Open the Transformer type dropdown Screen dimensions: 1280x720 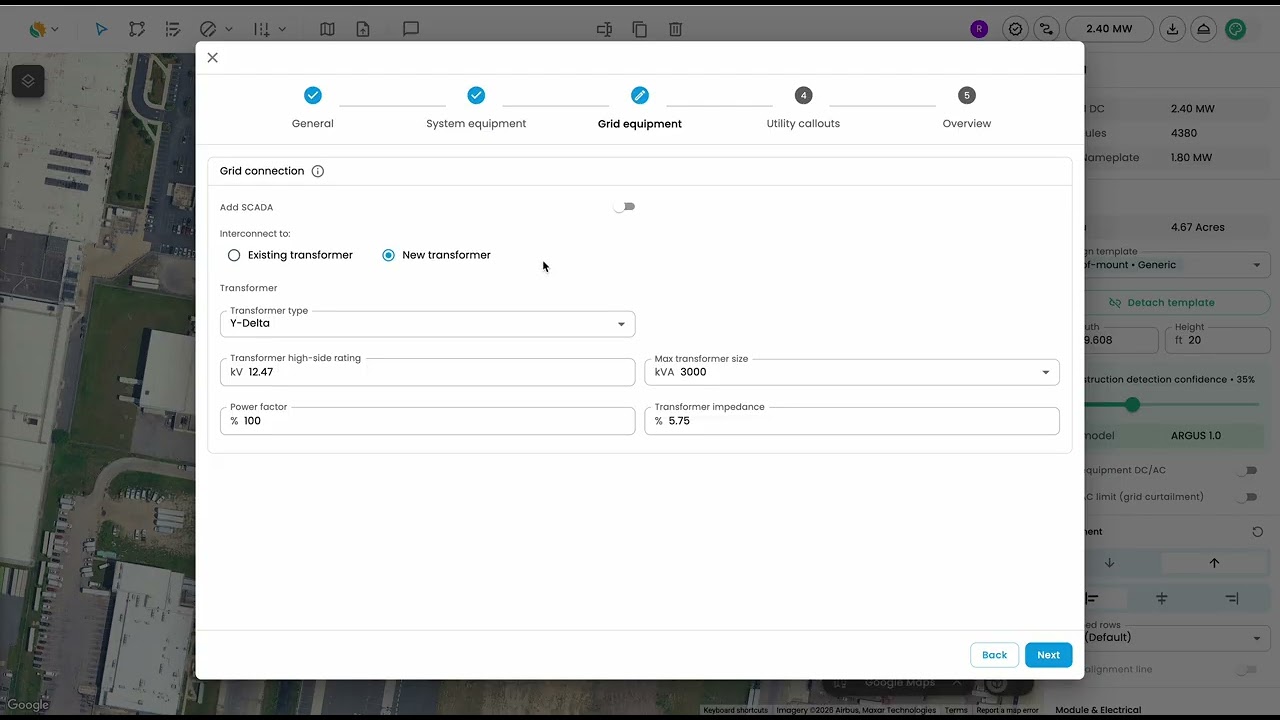[x=428, y=323]
